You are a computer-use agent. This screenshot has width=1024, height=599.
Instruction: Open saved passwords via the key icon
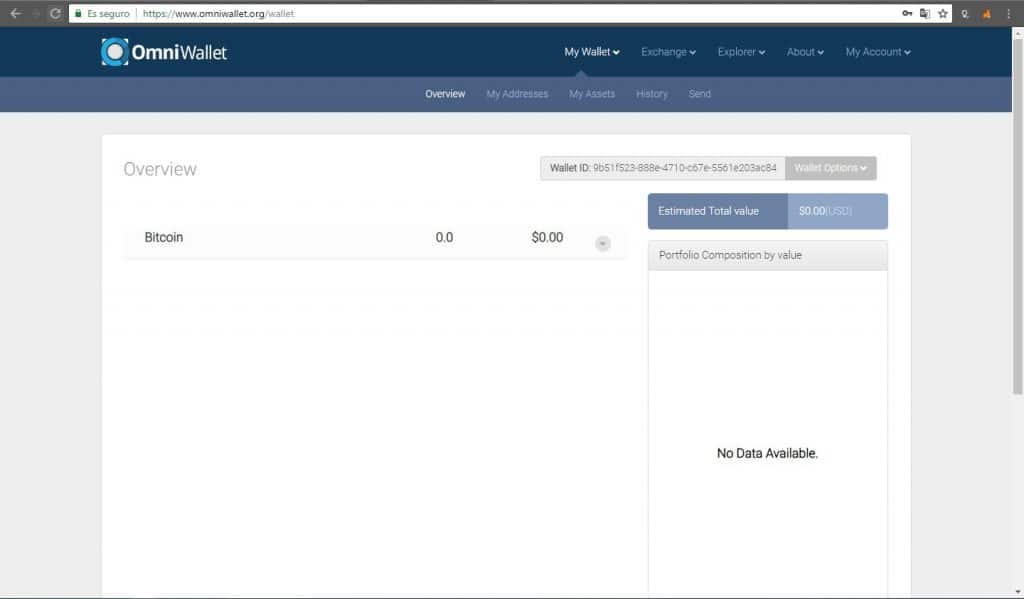click(x=907, y=13)
